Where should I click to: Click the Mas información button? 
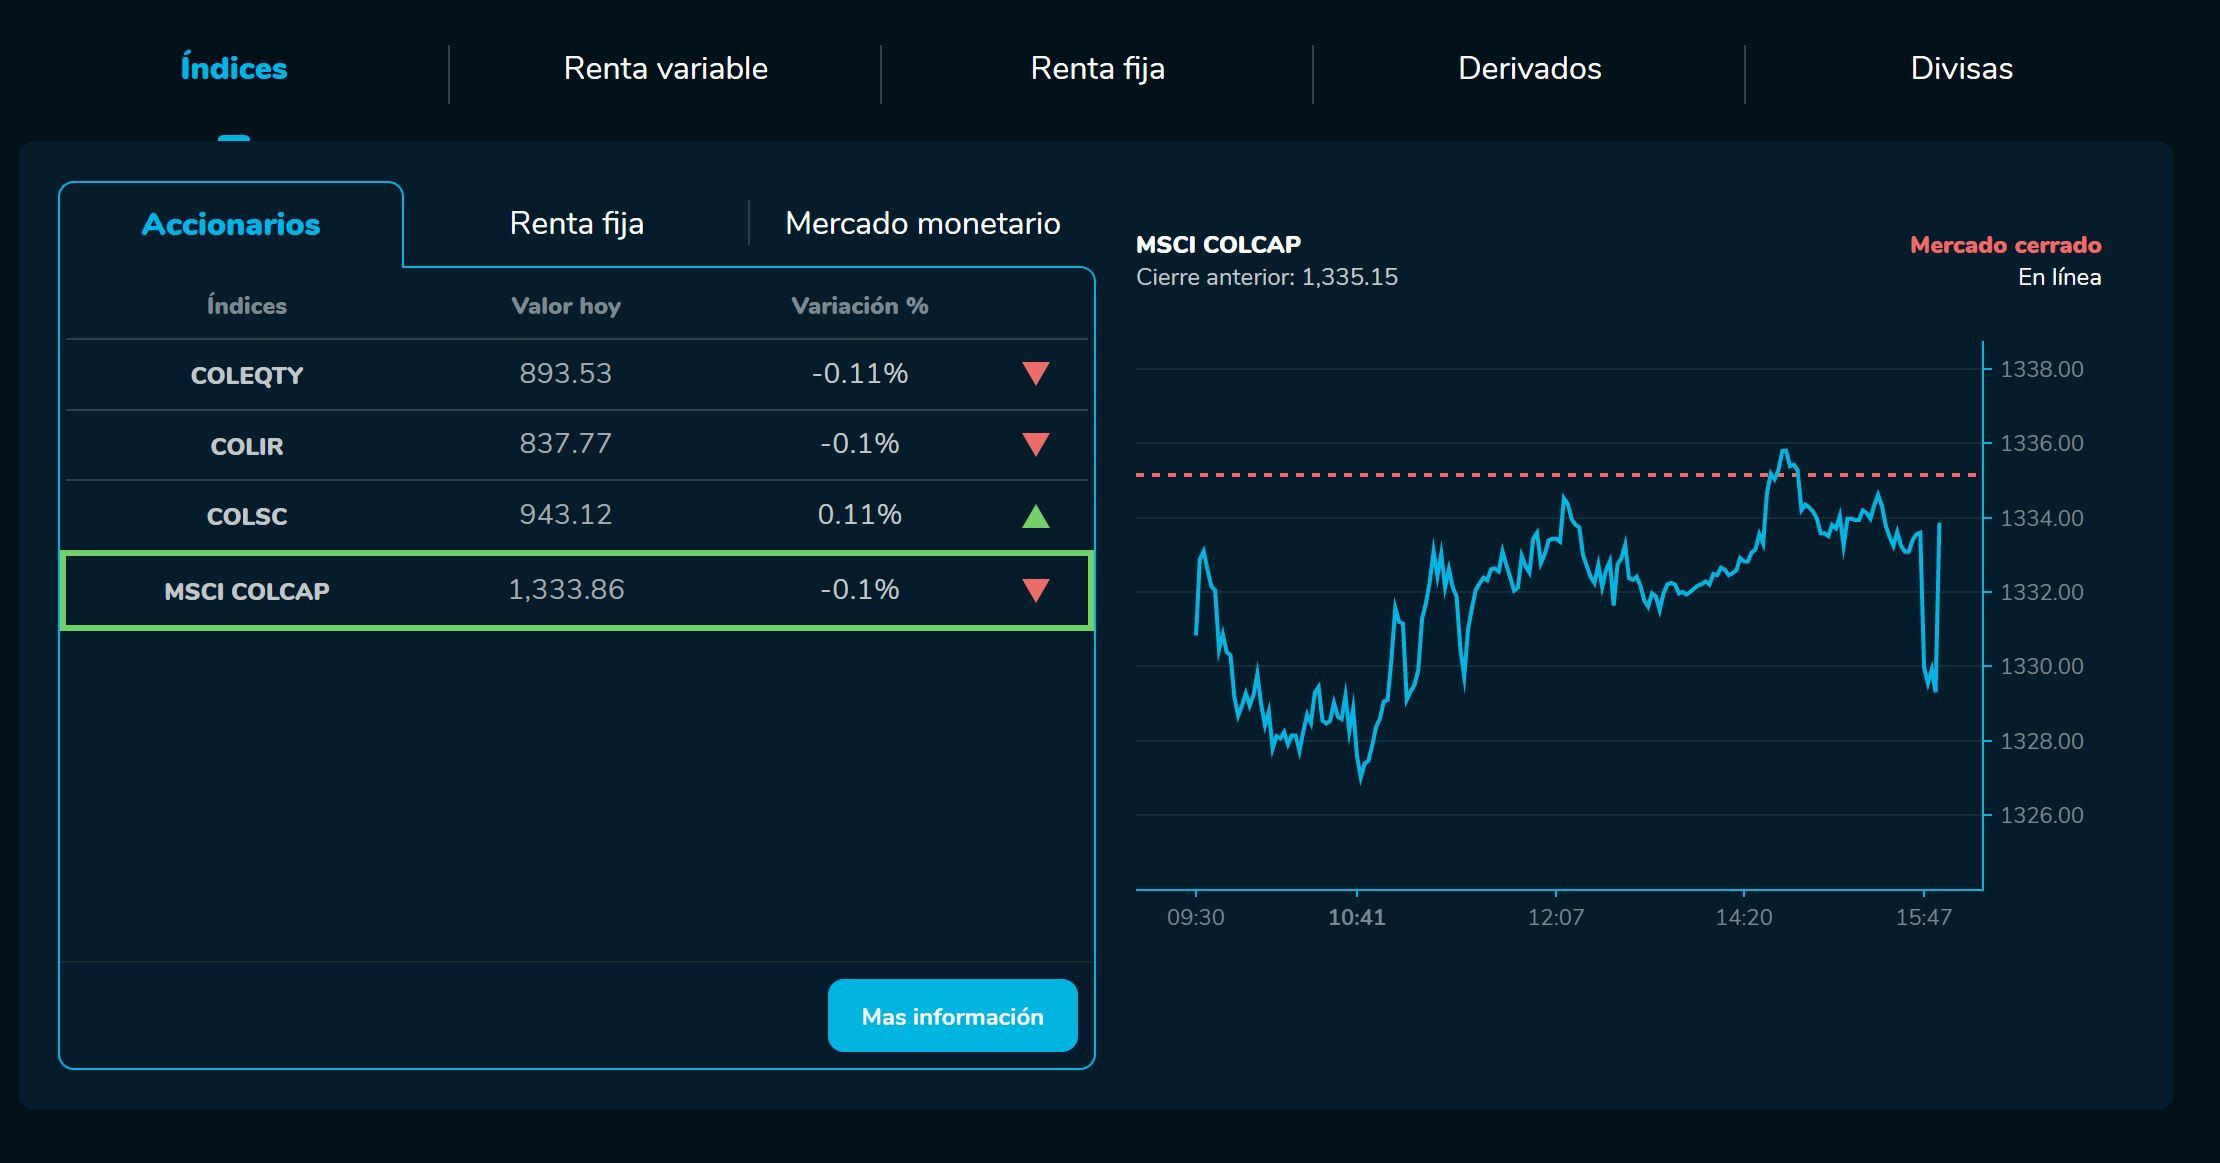(x=952, y=1015)
